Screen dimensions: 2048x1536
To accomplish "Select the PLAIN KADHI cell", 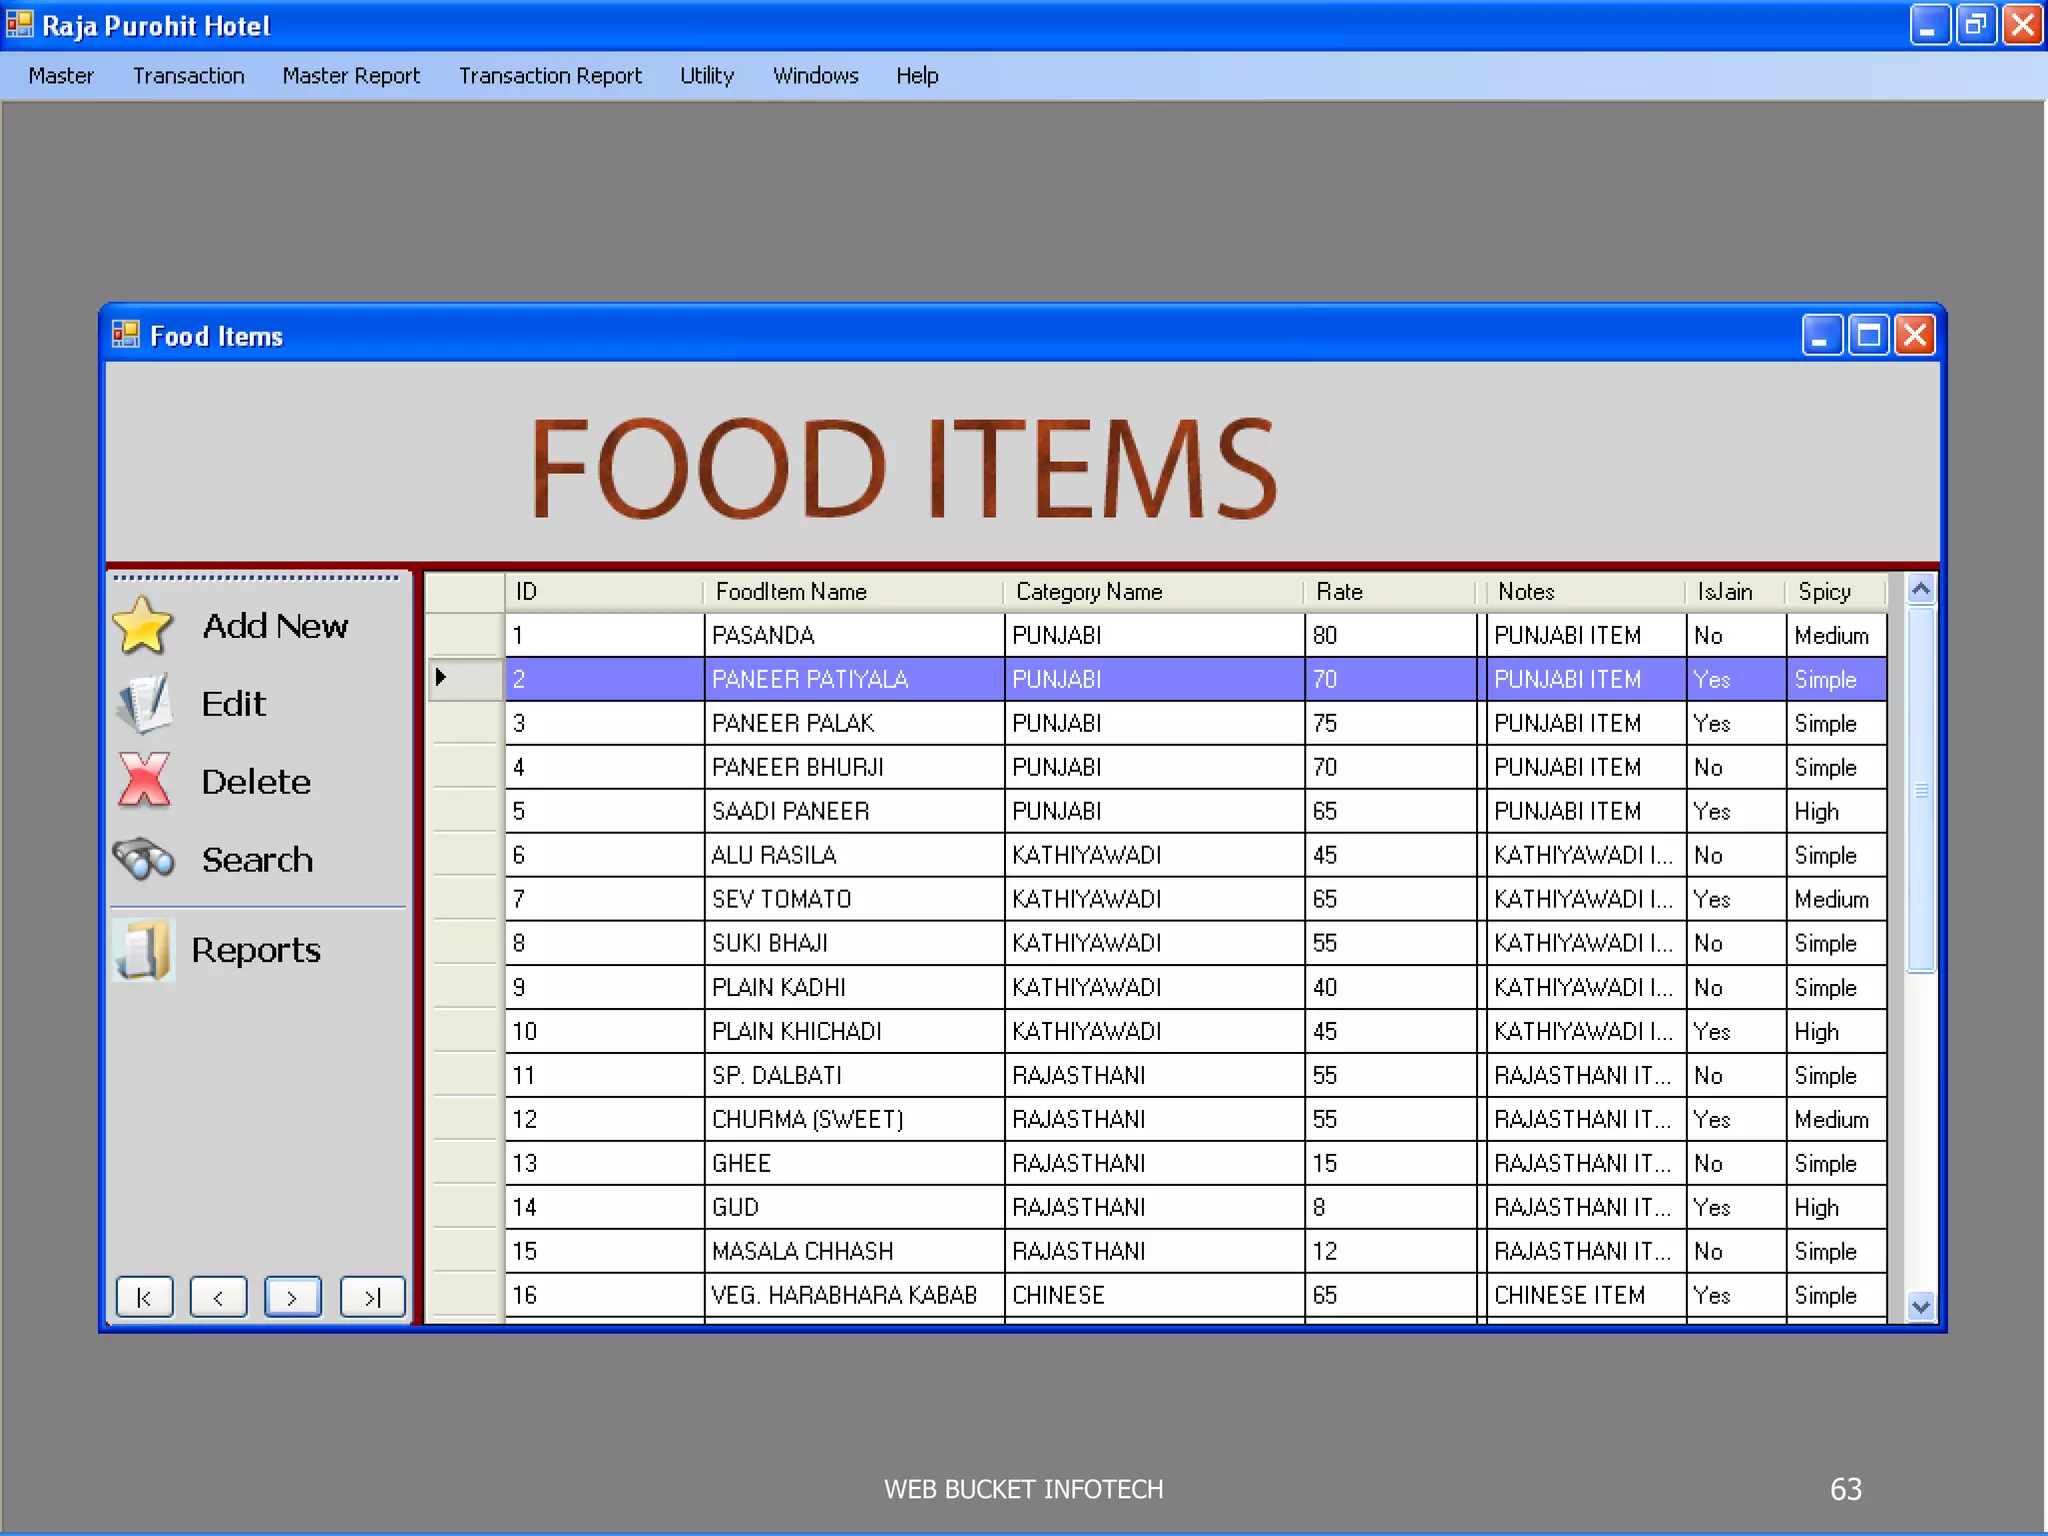I will point(854,987).
